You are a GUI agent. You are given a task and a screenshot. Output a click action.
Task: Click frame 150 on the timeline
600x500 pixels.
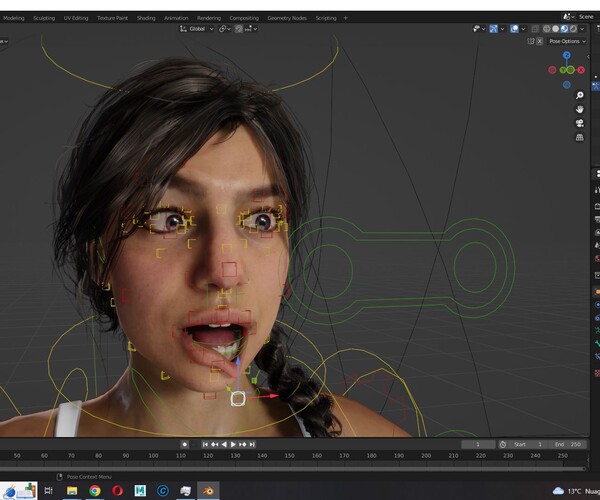[290, 456]
